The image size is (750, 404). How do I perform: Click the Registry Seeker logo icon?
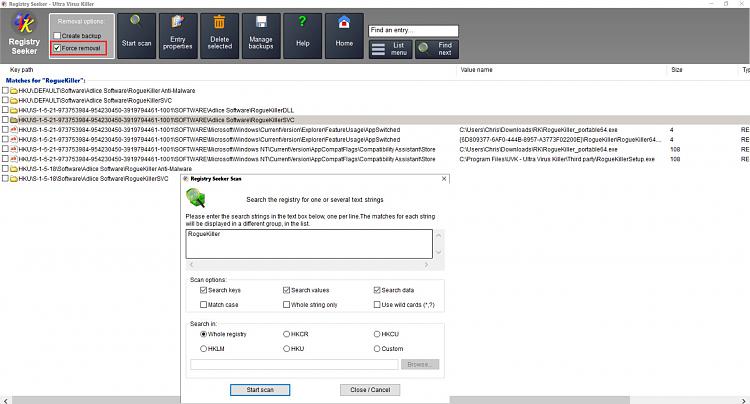(x=23, y=23)
